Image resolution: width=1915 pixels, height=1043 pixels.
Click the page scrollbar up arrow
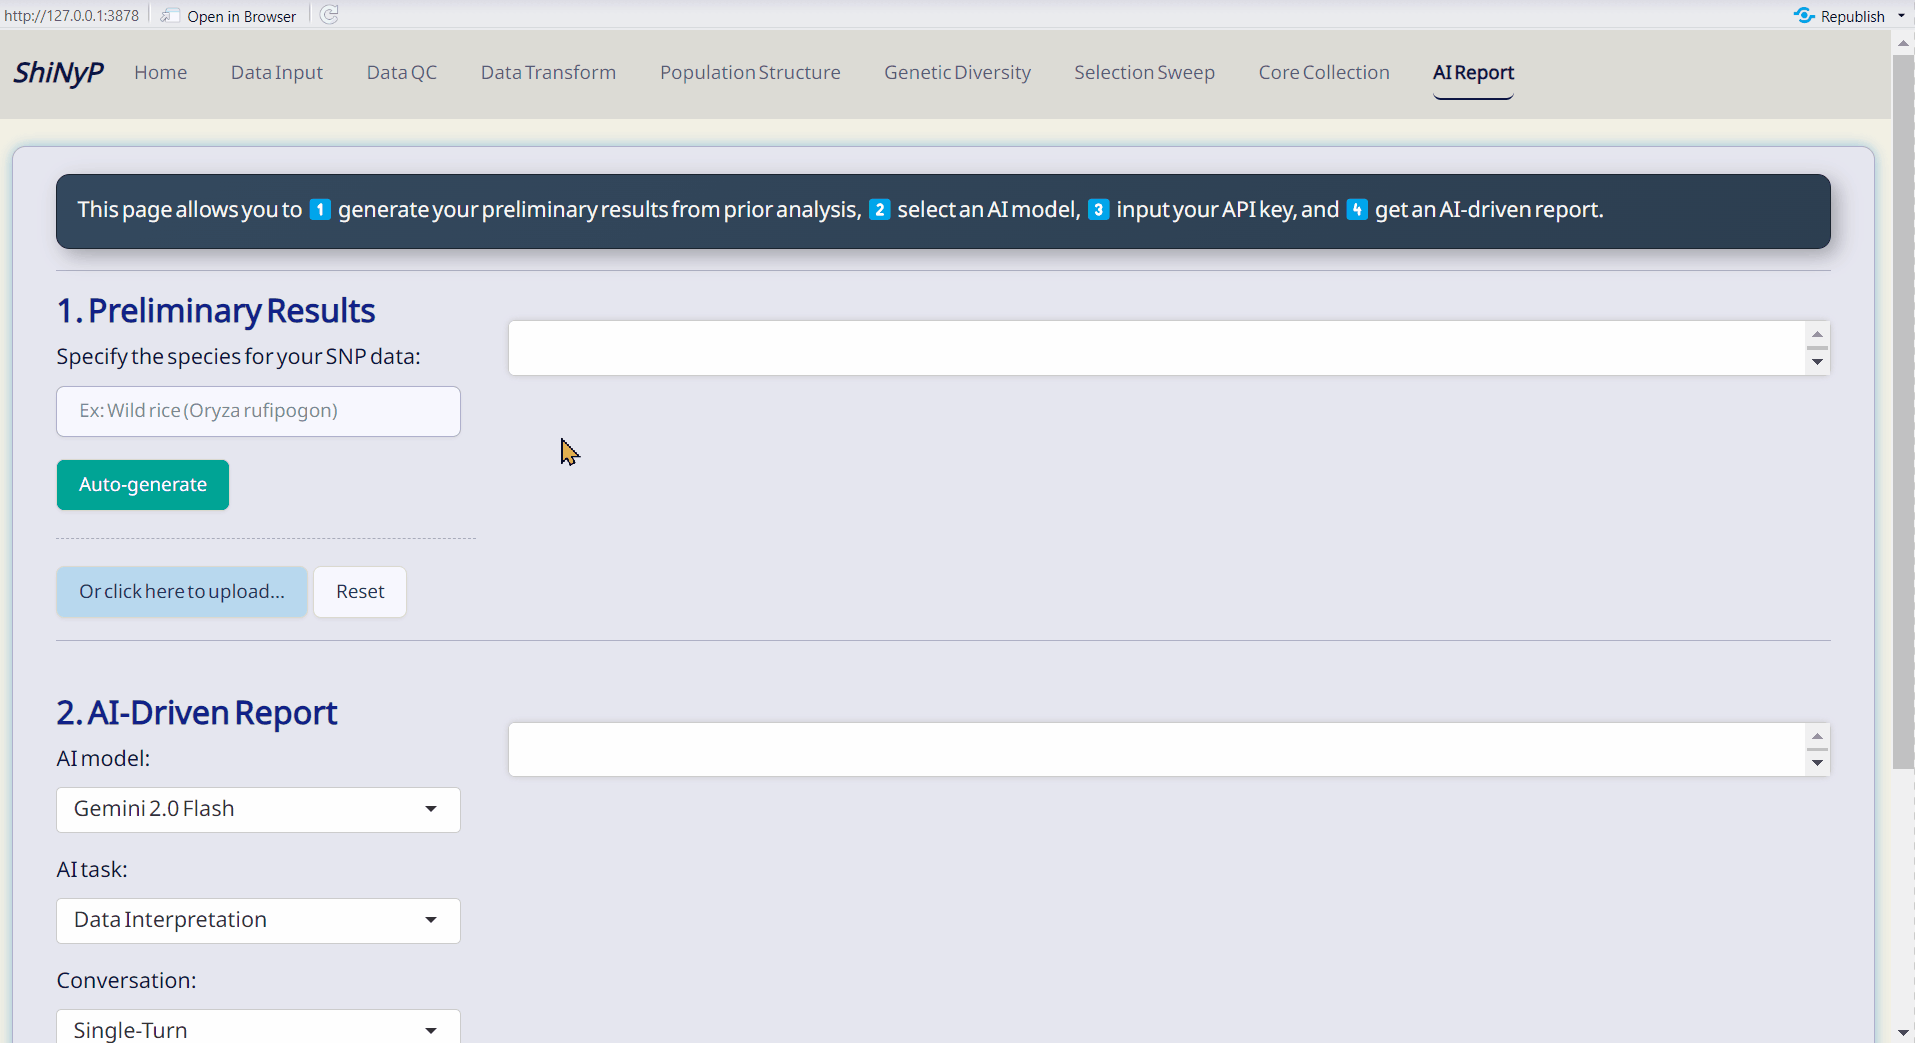[x=1903, y=43]
